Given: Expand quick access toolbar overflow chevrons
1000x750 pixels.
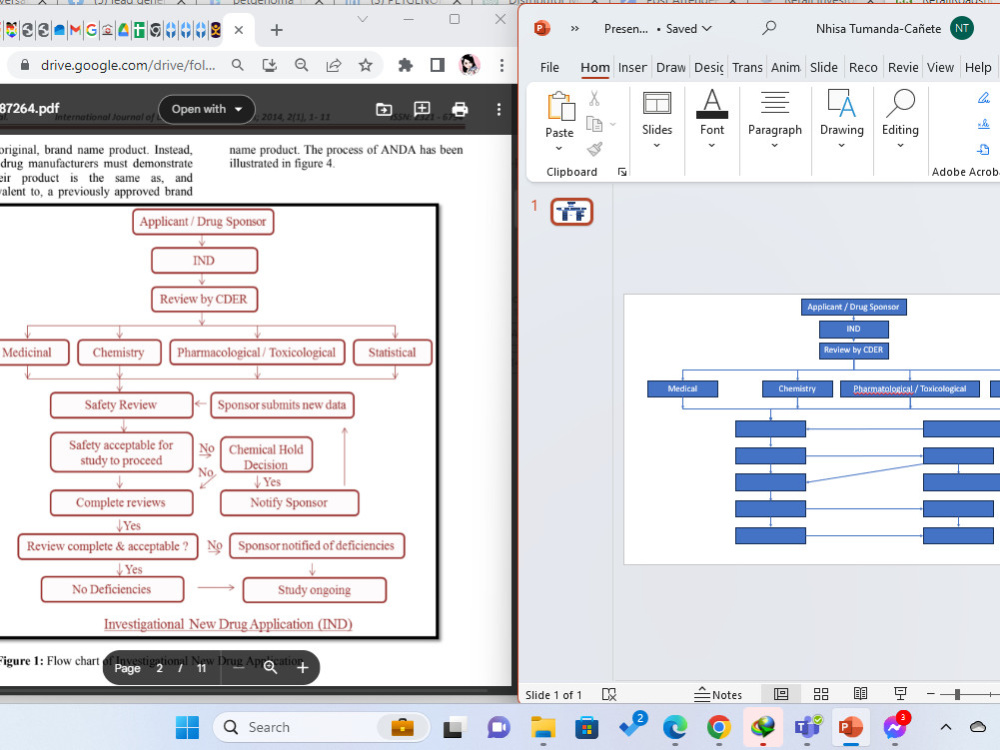Looking at the screenshot, I should (575, 29).
